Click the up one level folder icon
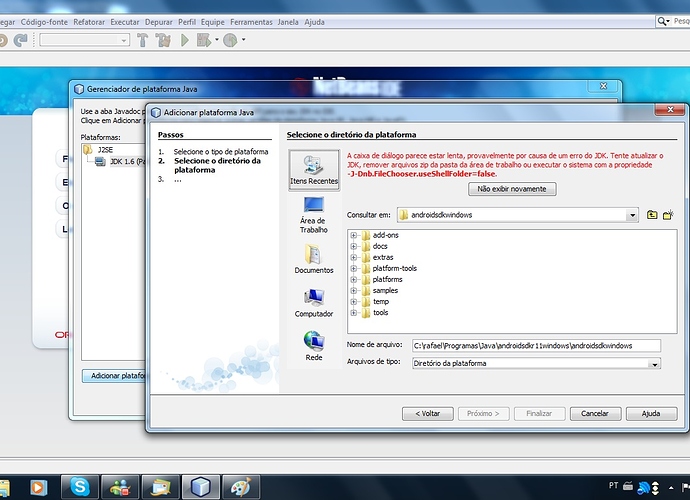690x500 pixels. click(x=652, y=215)
